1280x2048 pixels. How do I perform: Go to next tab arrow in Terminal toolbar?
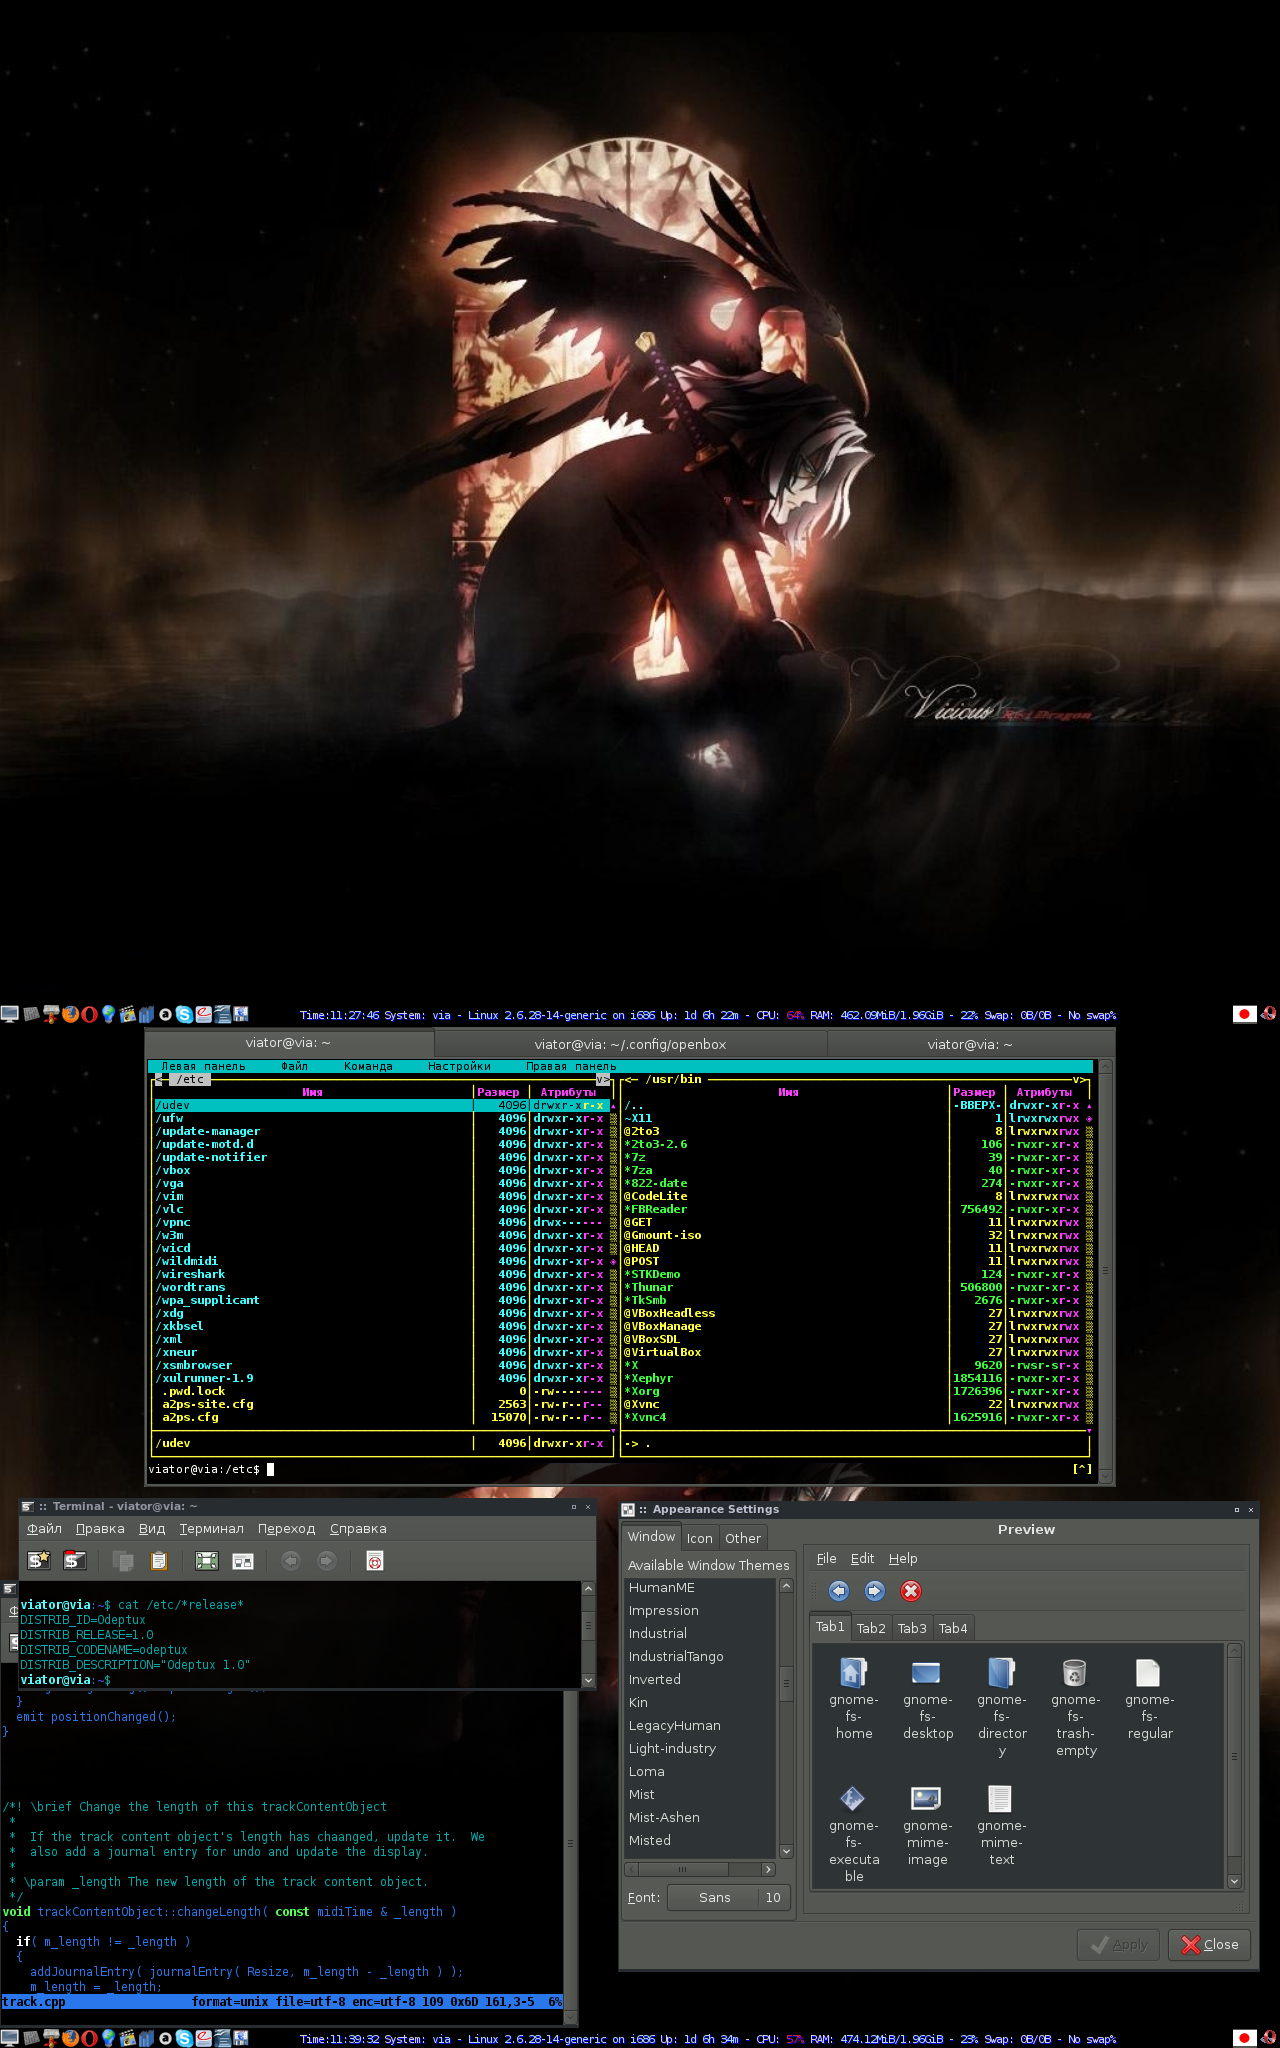pos(327,1560)
